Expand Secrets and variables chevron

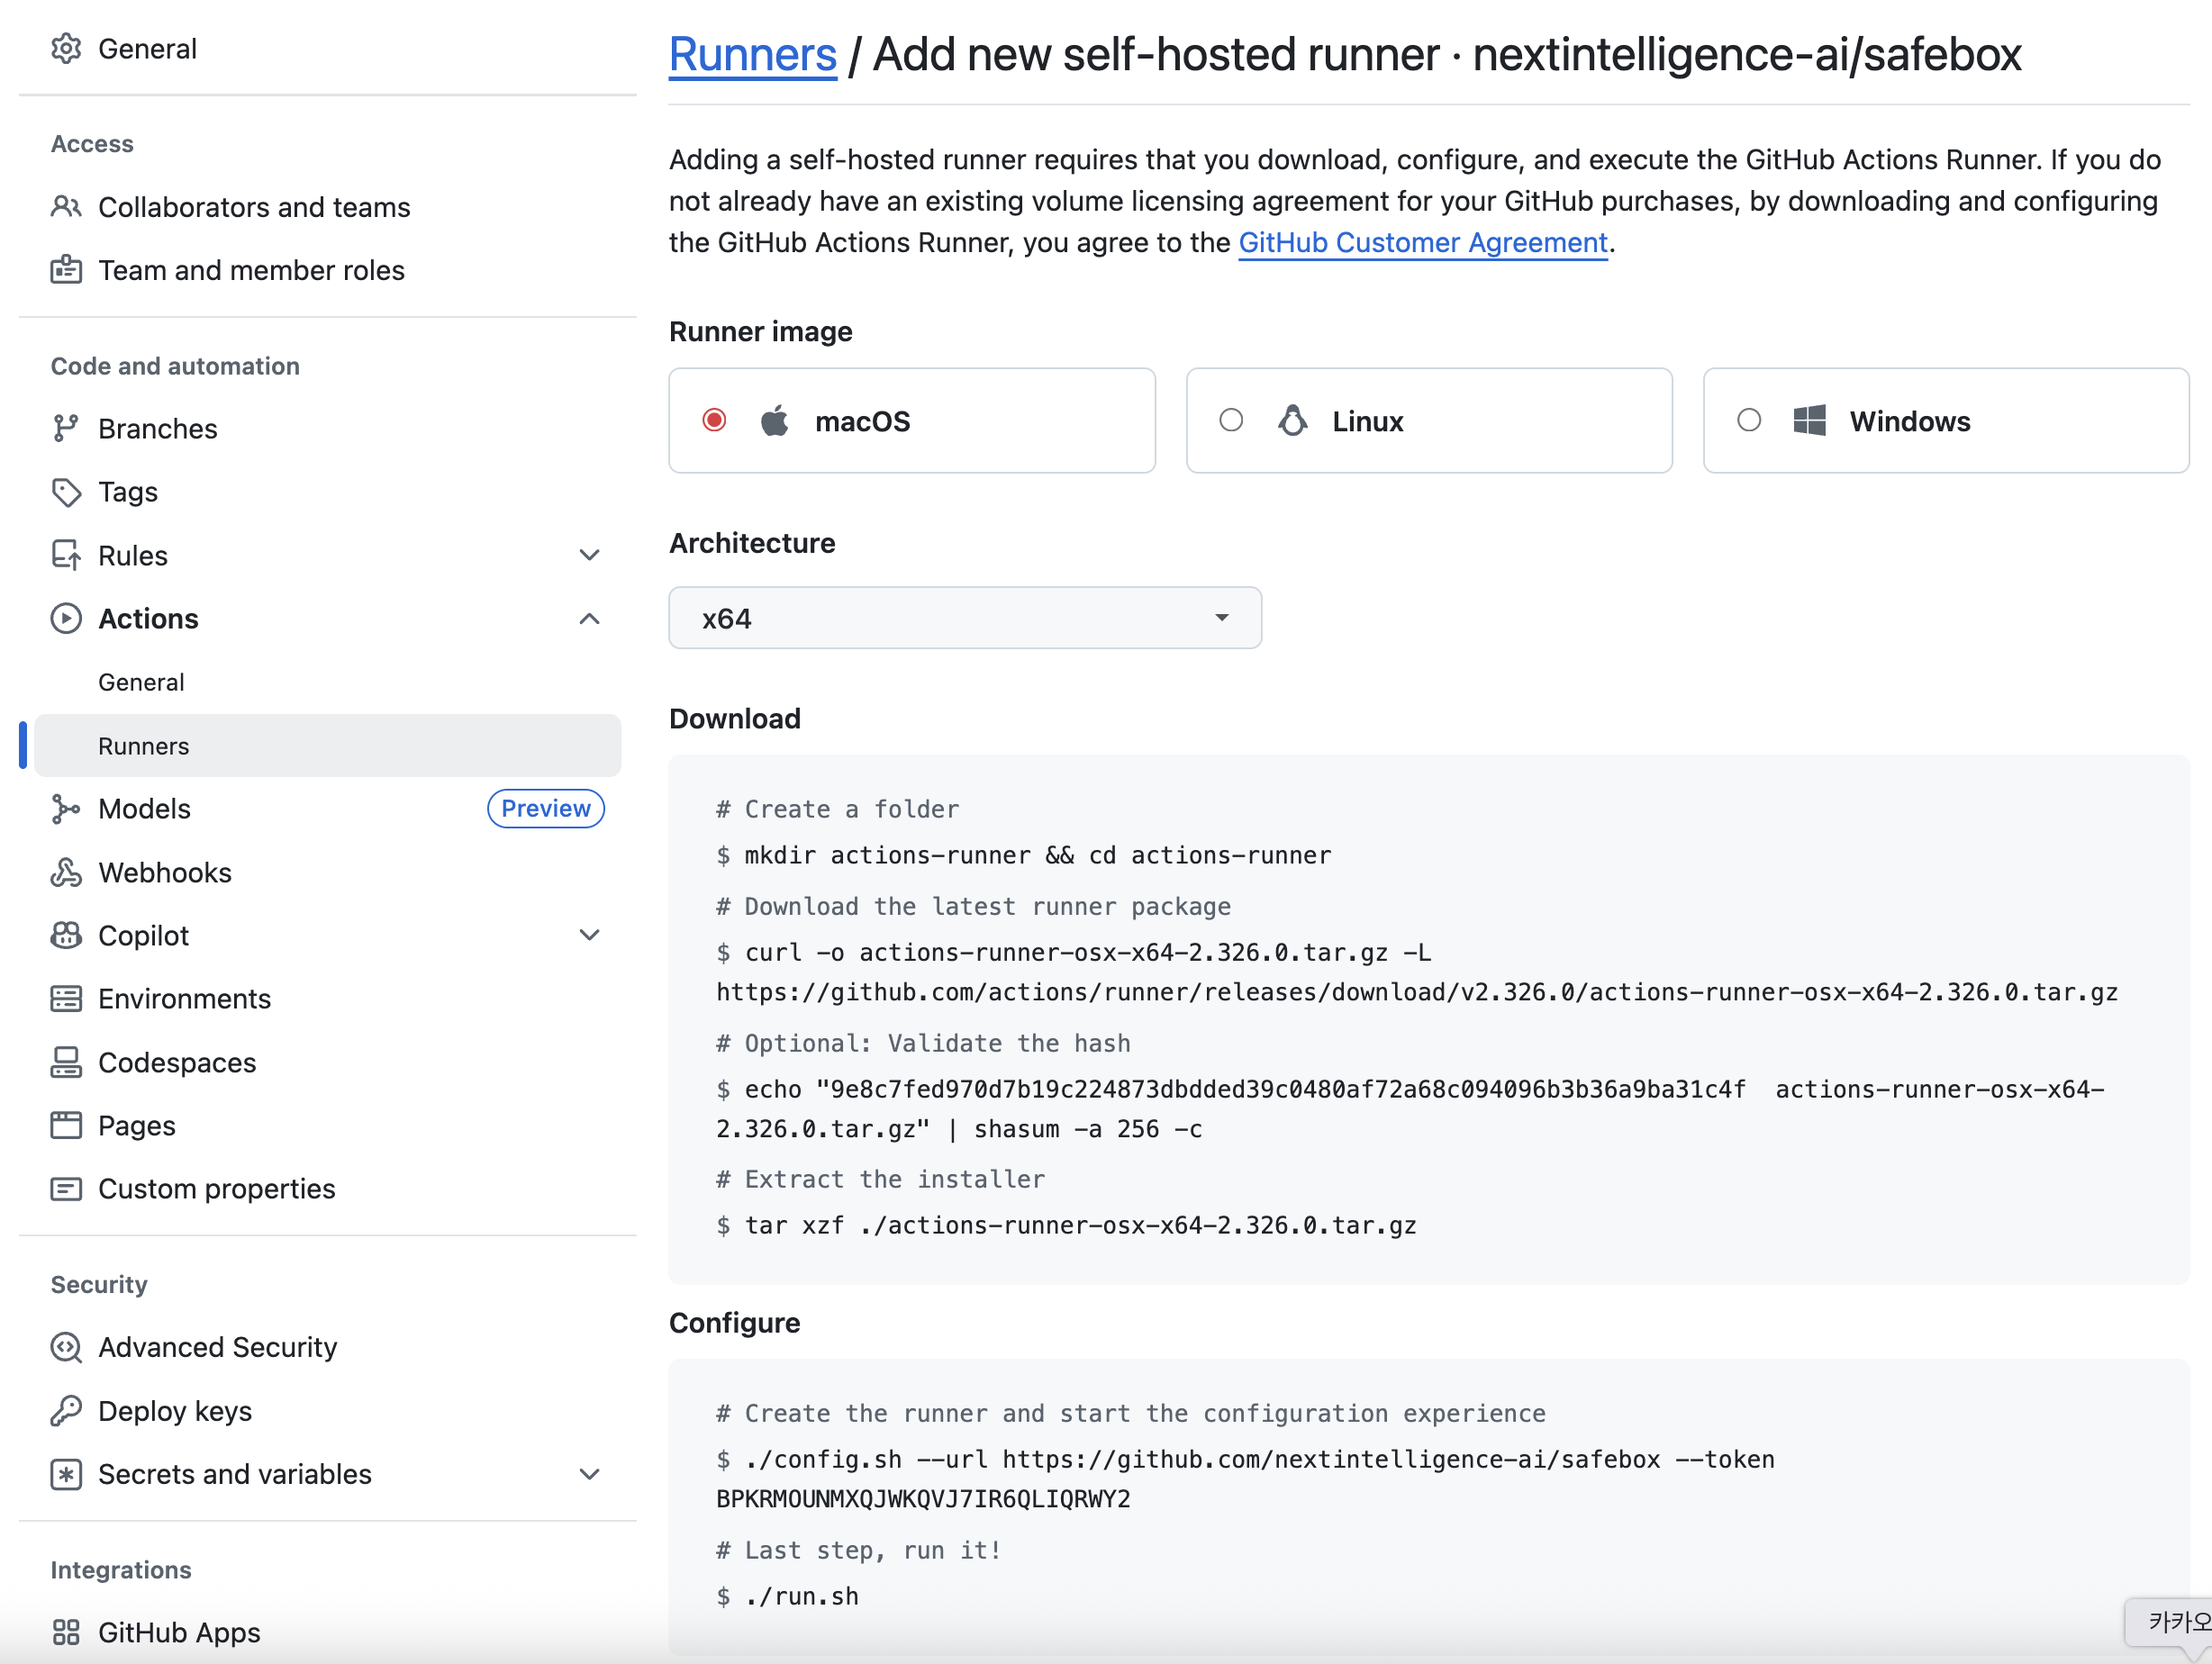point(590,1474)
